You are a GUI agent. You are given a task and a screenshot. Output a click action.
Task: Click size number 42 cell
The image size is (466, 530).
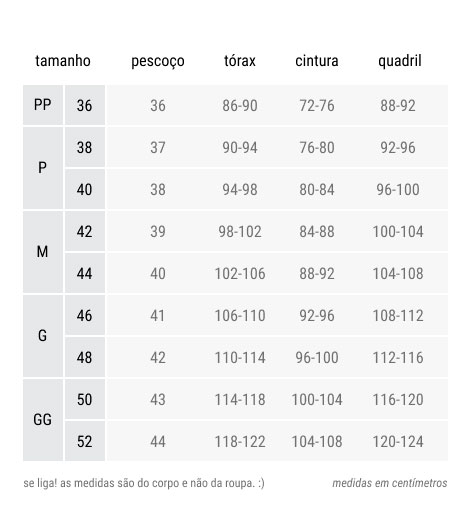[85, 231]
